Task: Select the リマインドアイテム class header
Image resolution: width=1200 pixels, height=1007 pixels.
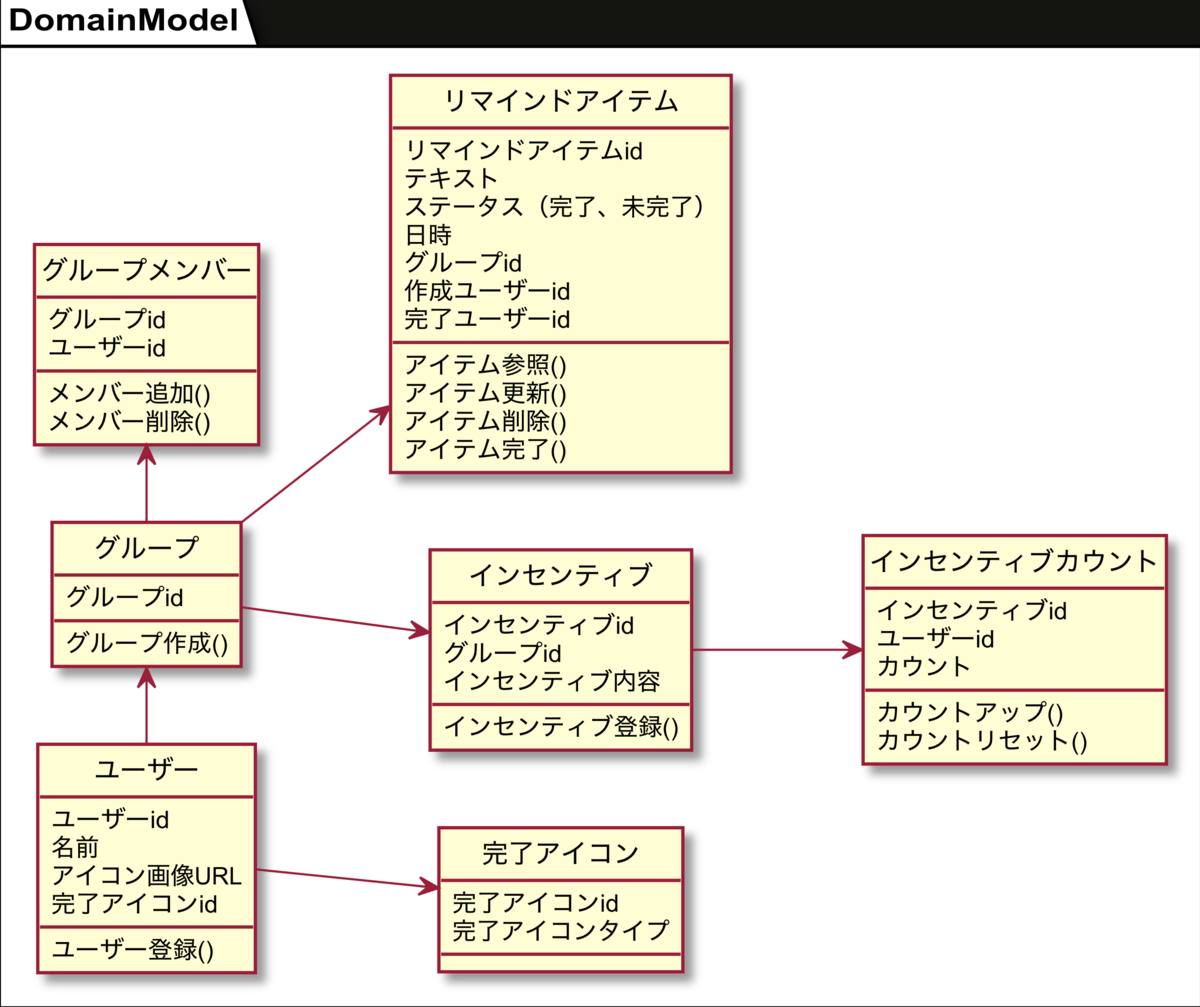Action: pos(561,101)
